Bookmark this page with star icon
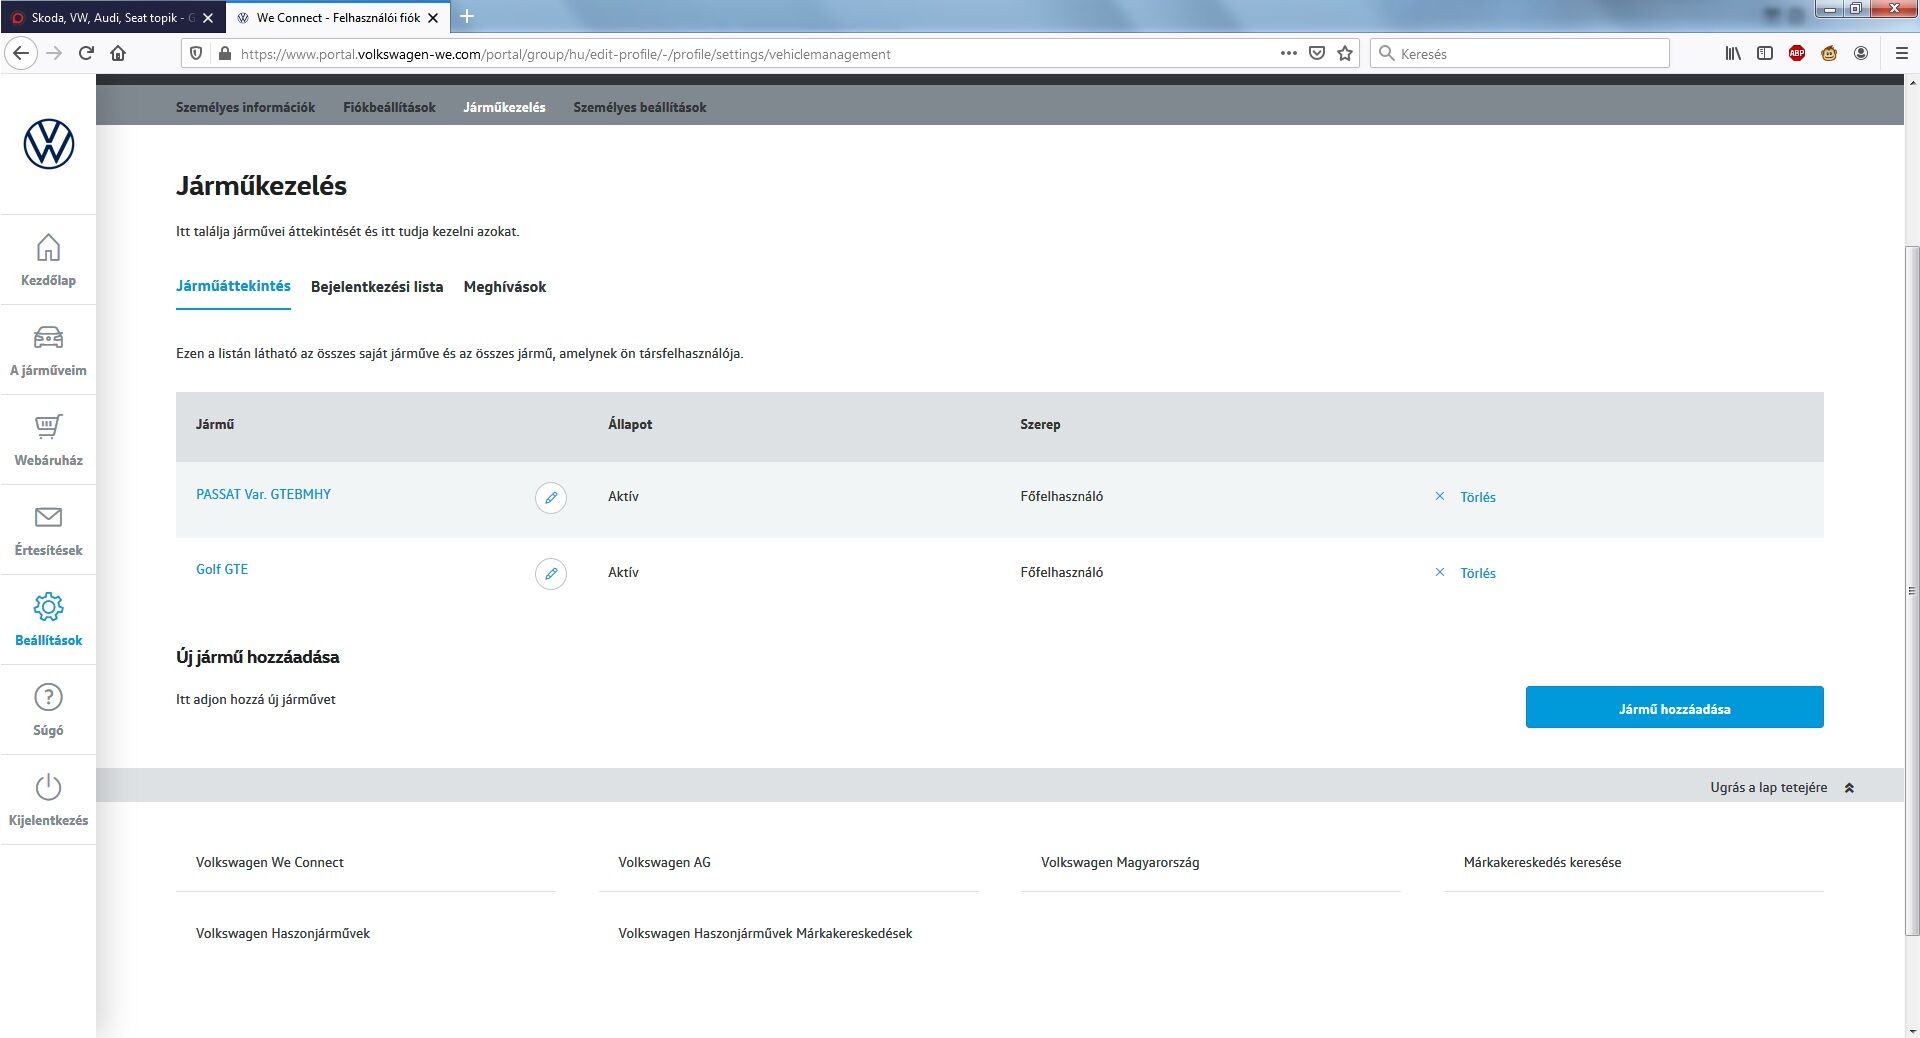 pyautogui.click(x=1345, y=53)
